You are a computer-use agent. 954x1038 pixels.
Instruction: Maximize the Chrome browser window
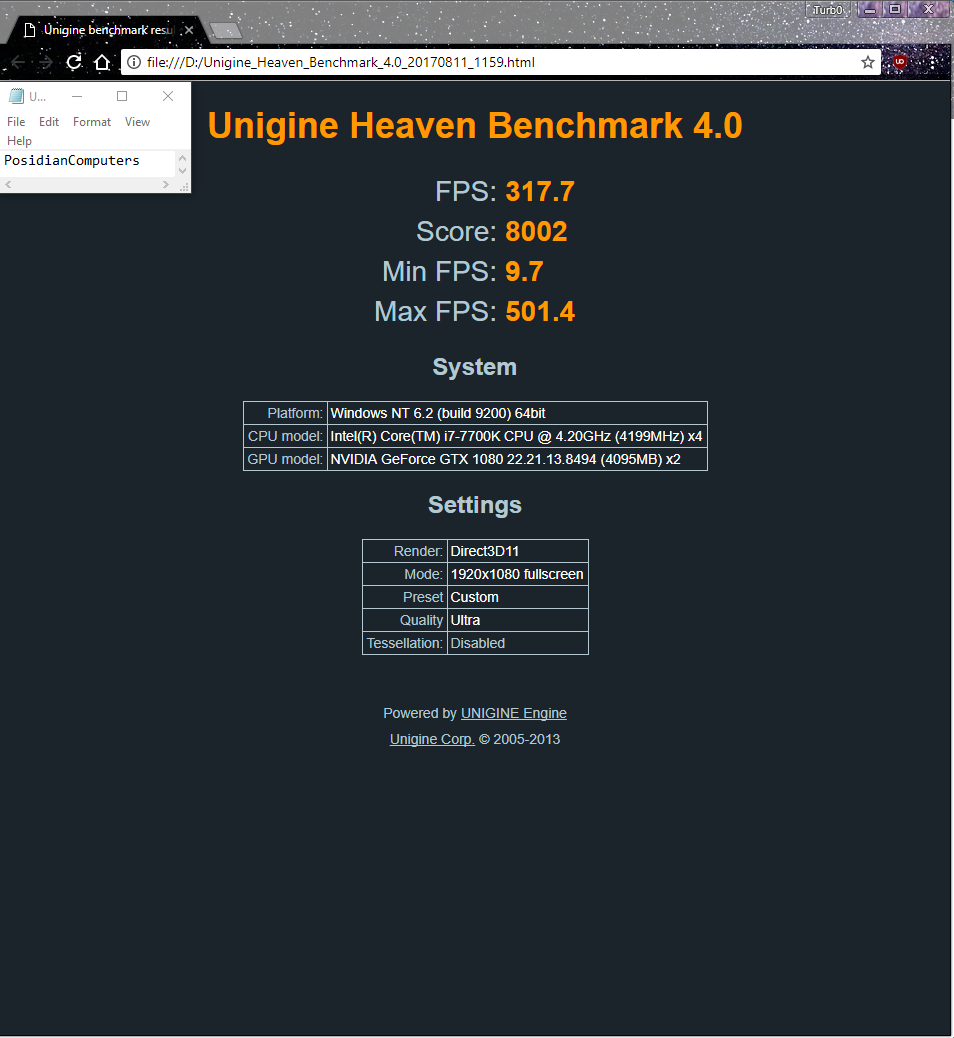(894, 9)
